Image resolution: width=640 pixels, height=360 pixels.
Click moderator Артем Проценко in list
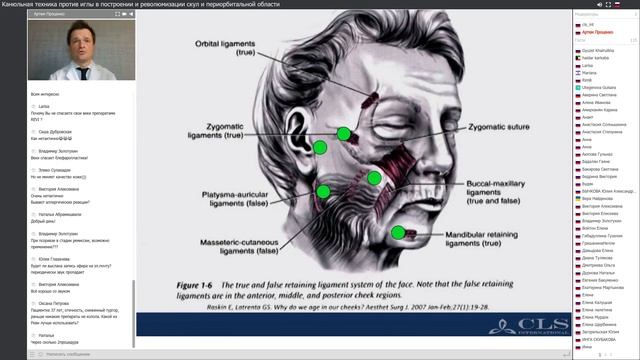coord(597,32)
